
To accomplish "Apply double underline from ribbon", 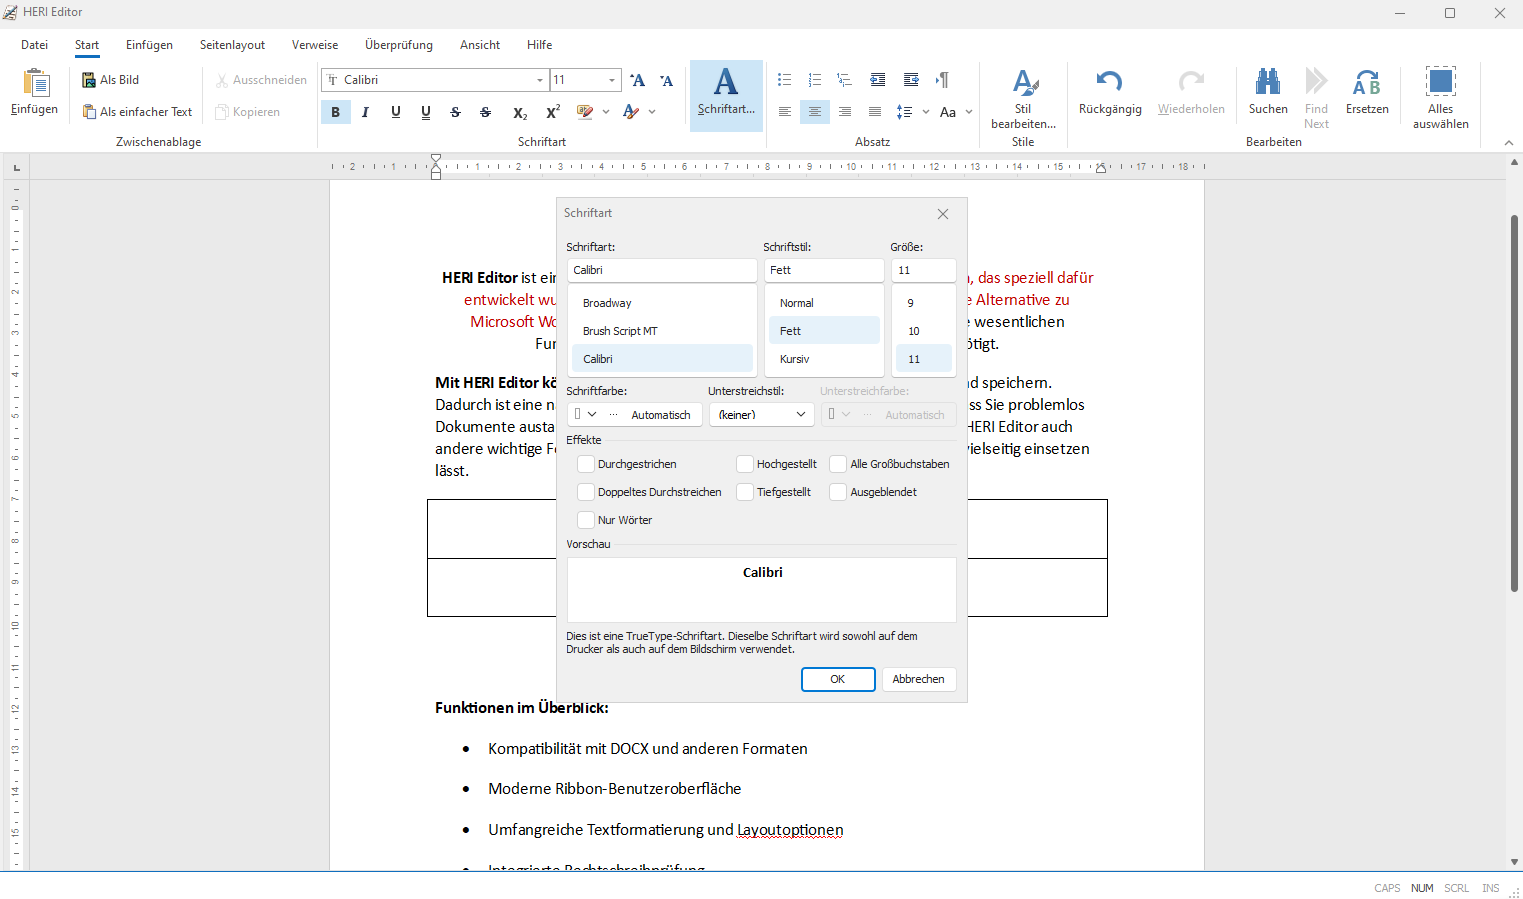I will click(x=426, y=112).
